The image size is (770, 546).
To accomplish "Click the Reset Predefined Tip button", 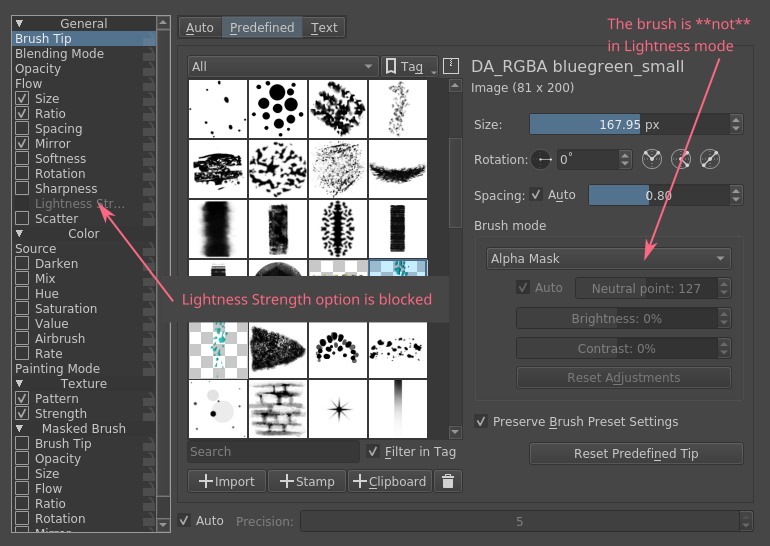I will 636,454.
